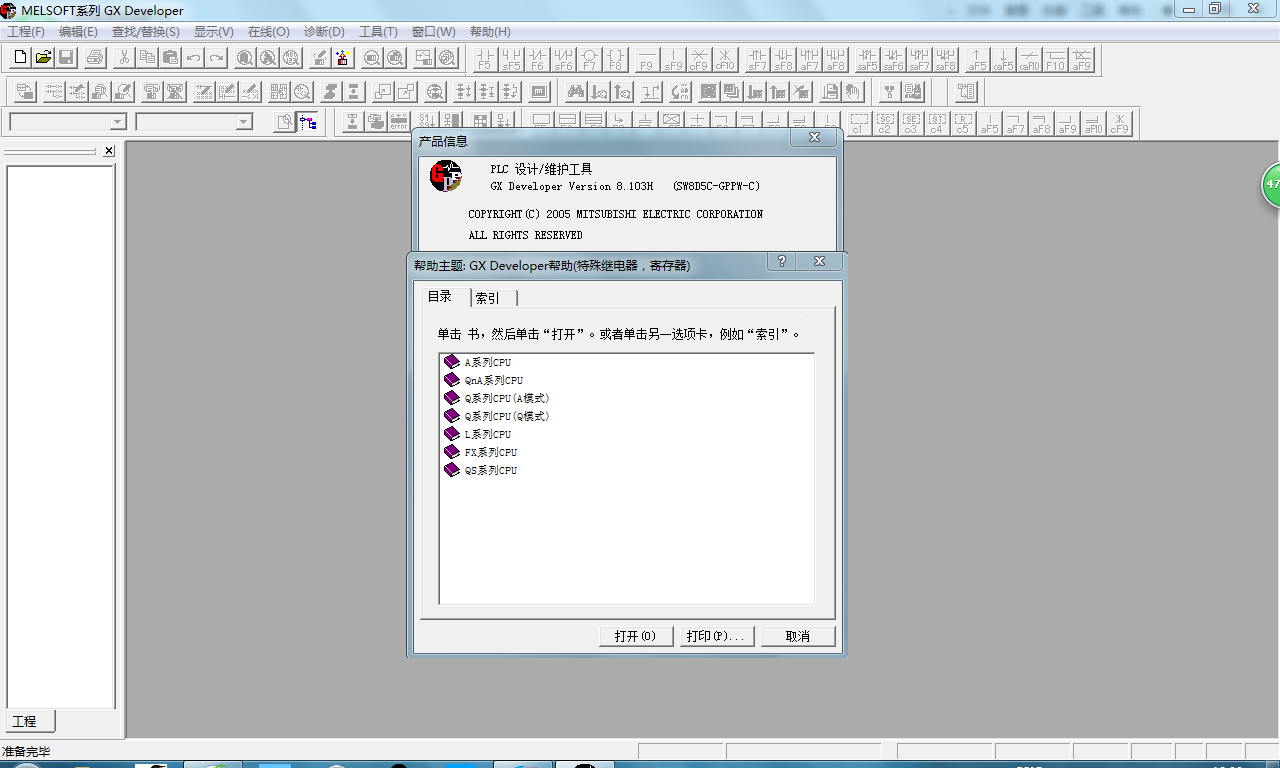Open the 工具(T) menu

pos(378,32)
